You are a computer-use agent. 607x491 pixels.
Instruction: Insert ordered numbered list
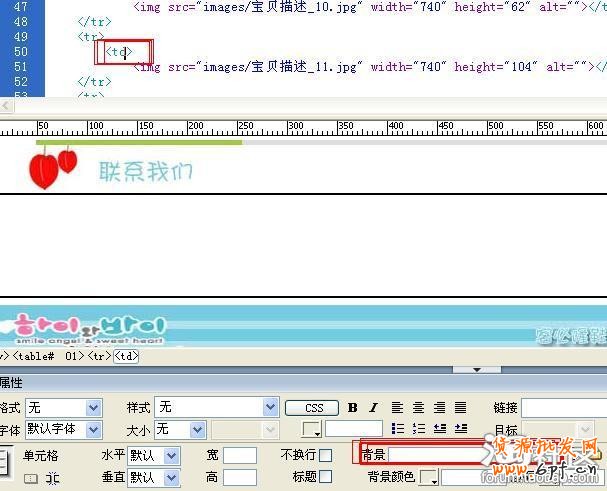click(418, 429)
